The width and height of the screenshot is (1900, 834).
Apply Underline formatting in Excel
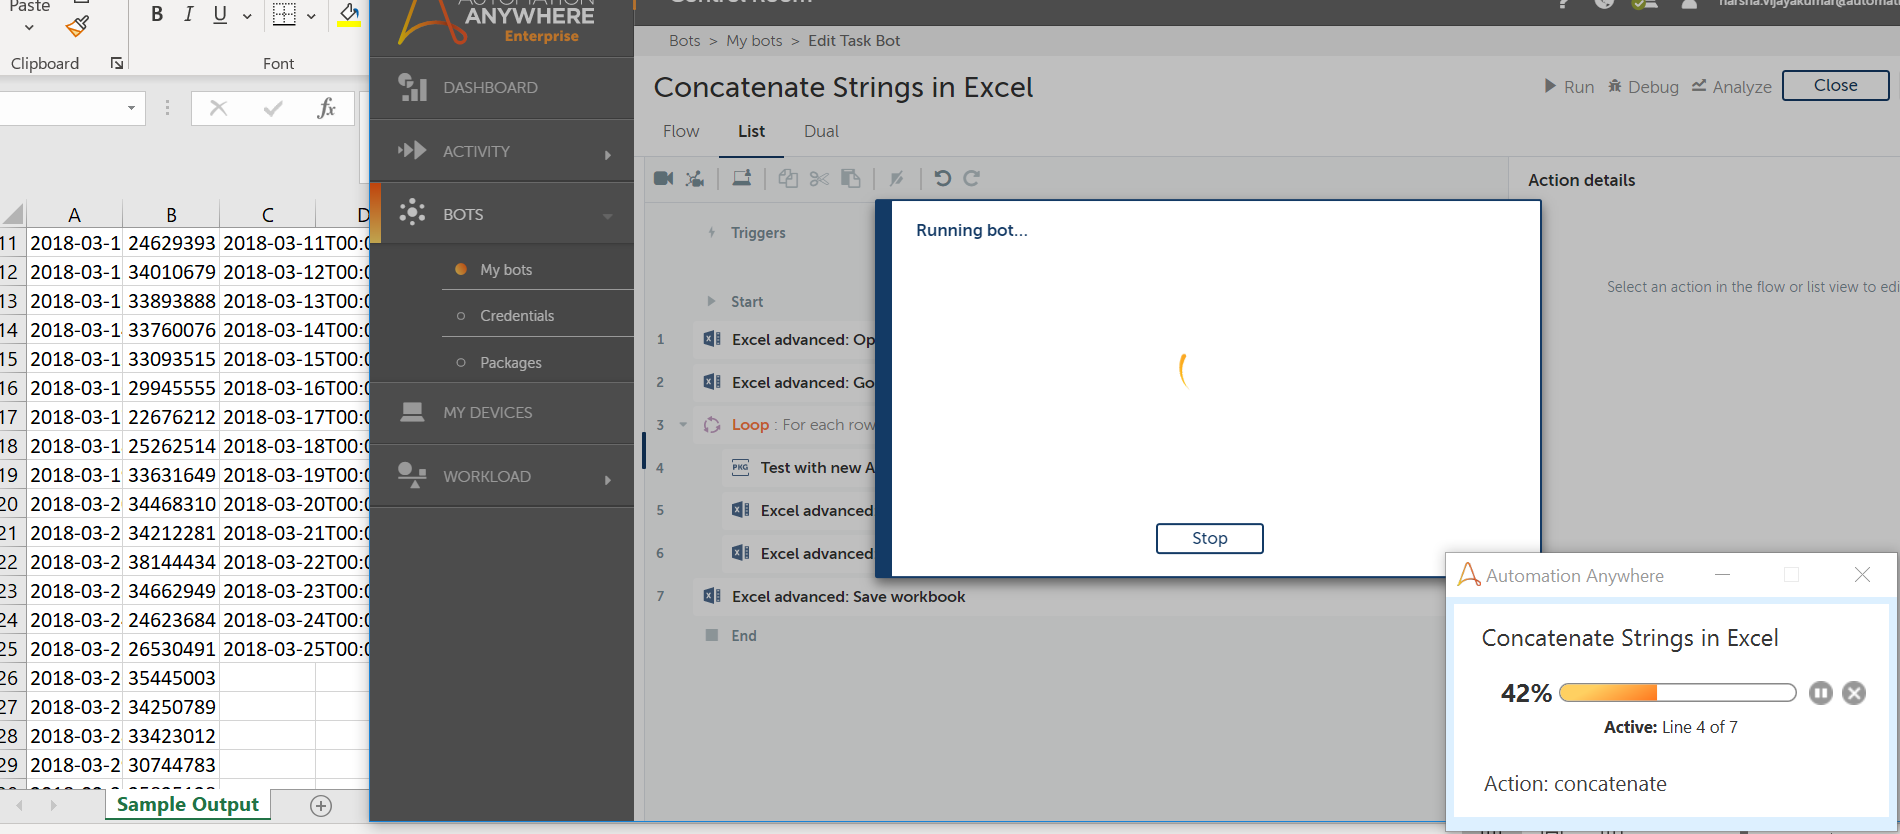[x=220, y=14]
